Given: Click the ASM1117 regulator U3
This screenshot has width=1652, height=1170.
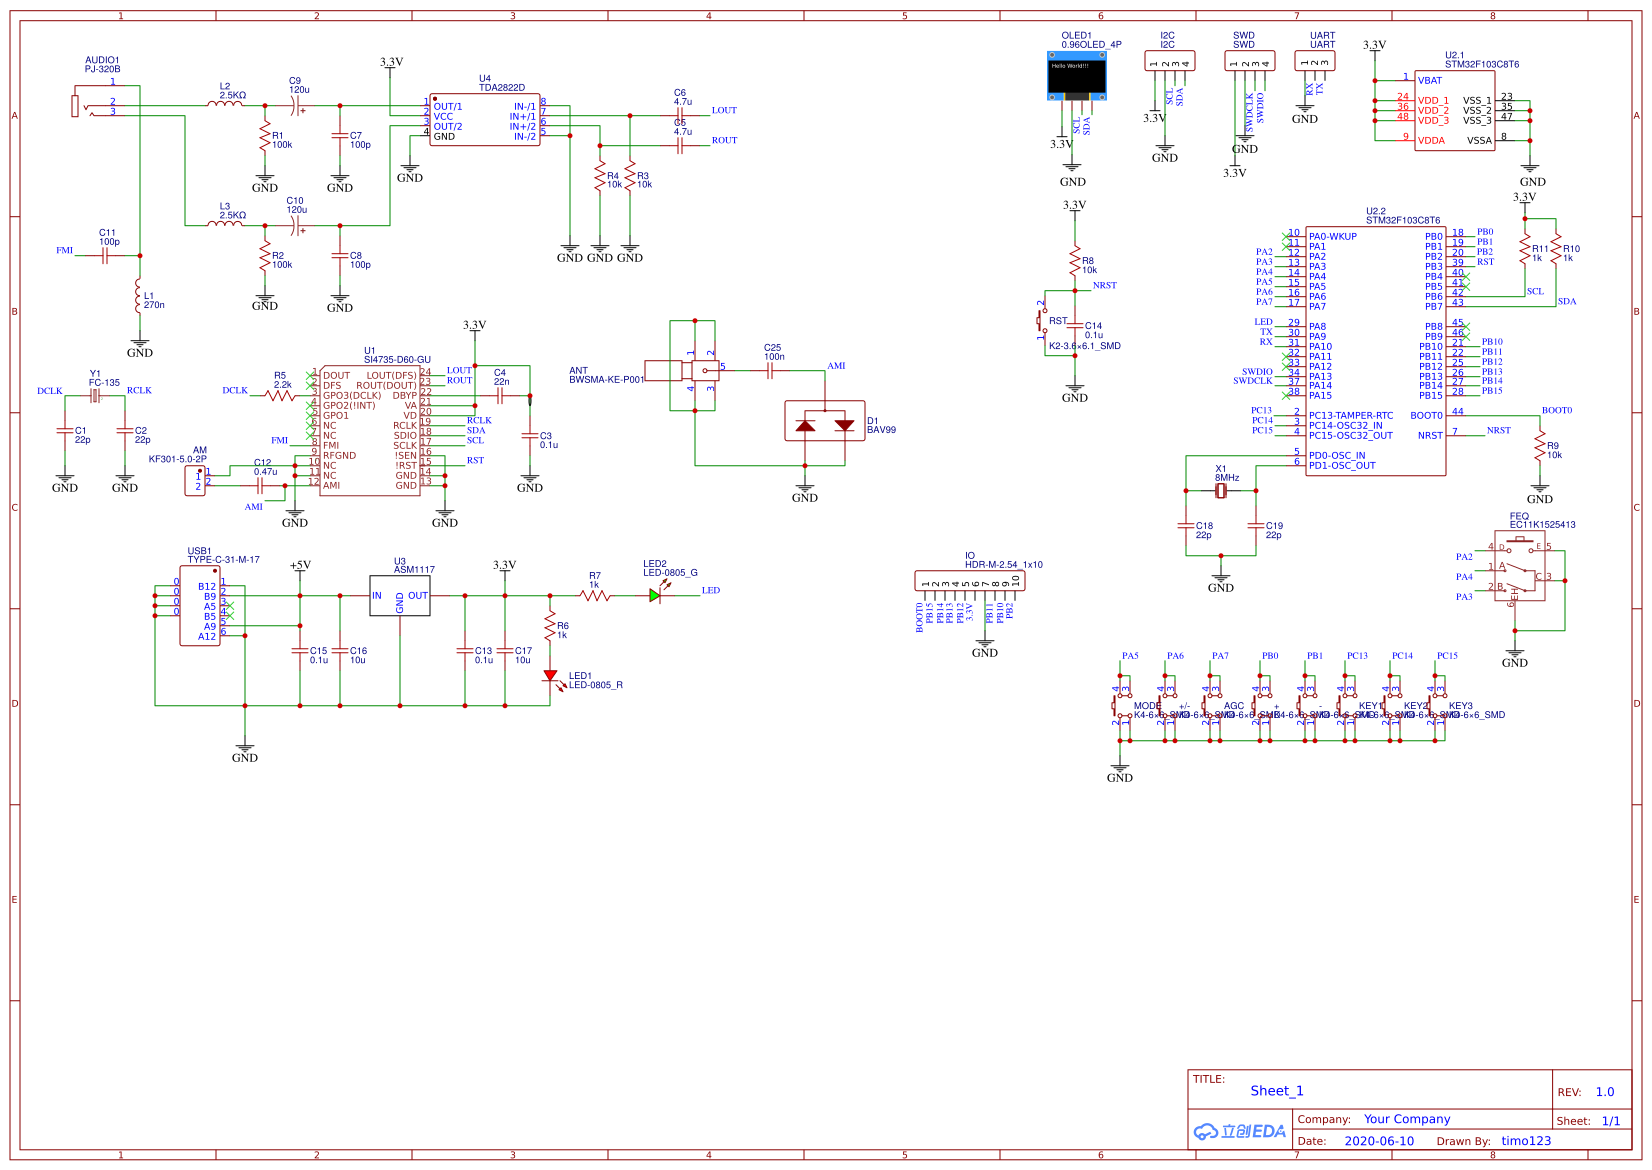Looking at the screenshot, I should [399, 596].
